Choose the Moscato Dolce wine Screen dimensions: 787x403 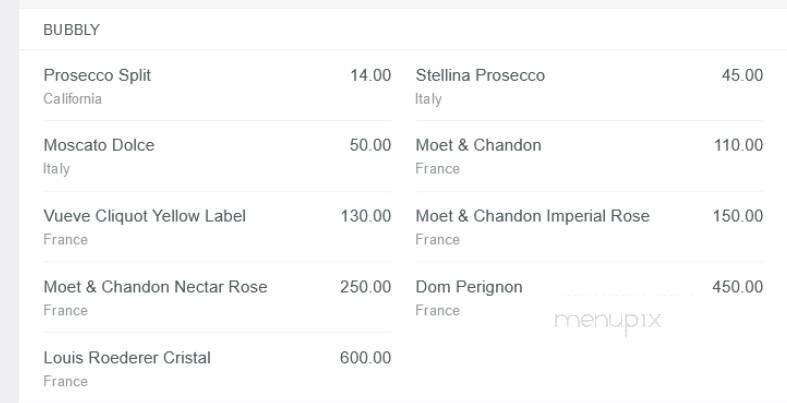pyautogui.click(x=99, y=146)
